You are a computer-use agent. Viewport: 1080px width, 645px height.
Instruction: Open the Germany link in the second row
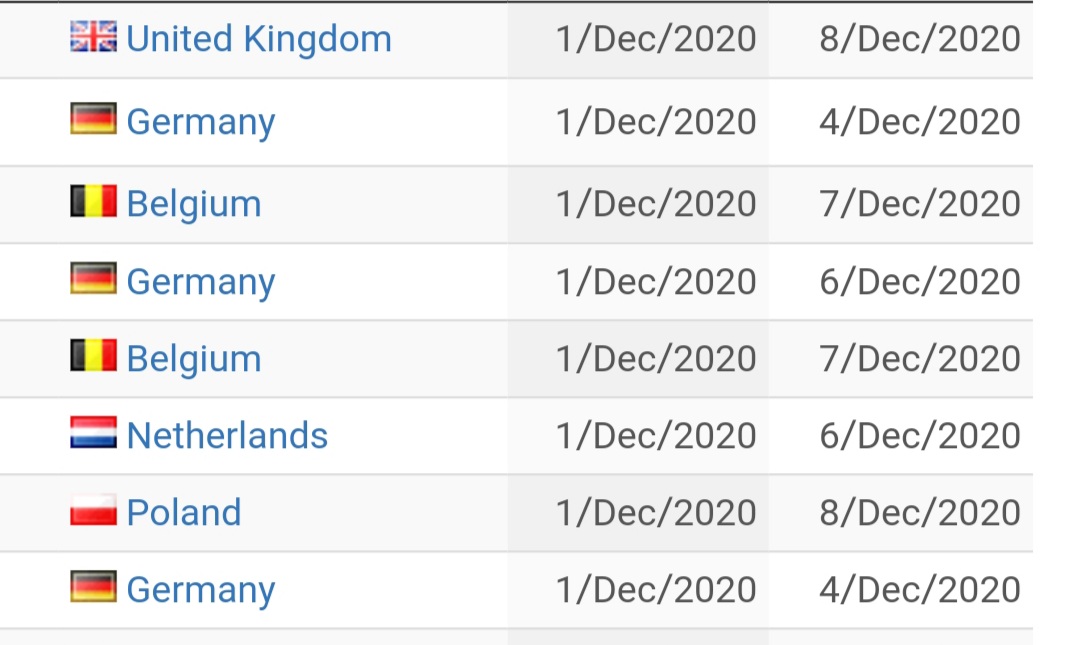click(201, 123)
